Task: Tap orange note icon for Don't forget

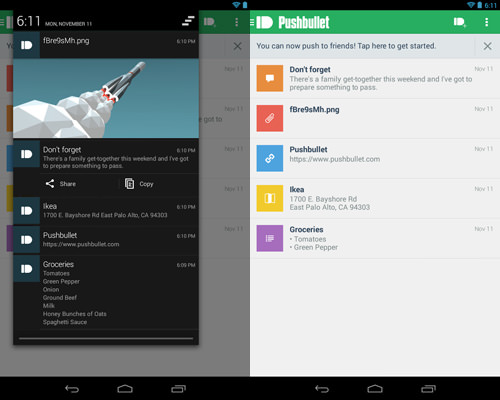Action: [x=270, y=78]
